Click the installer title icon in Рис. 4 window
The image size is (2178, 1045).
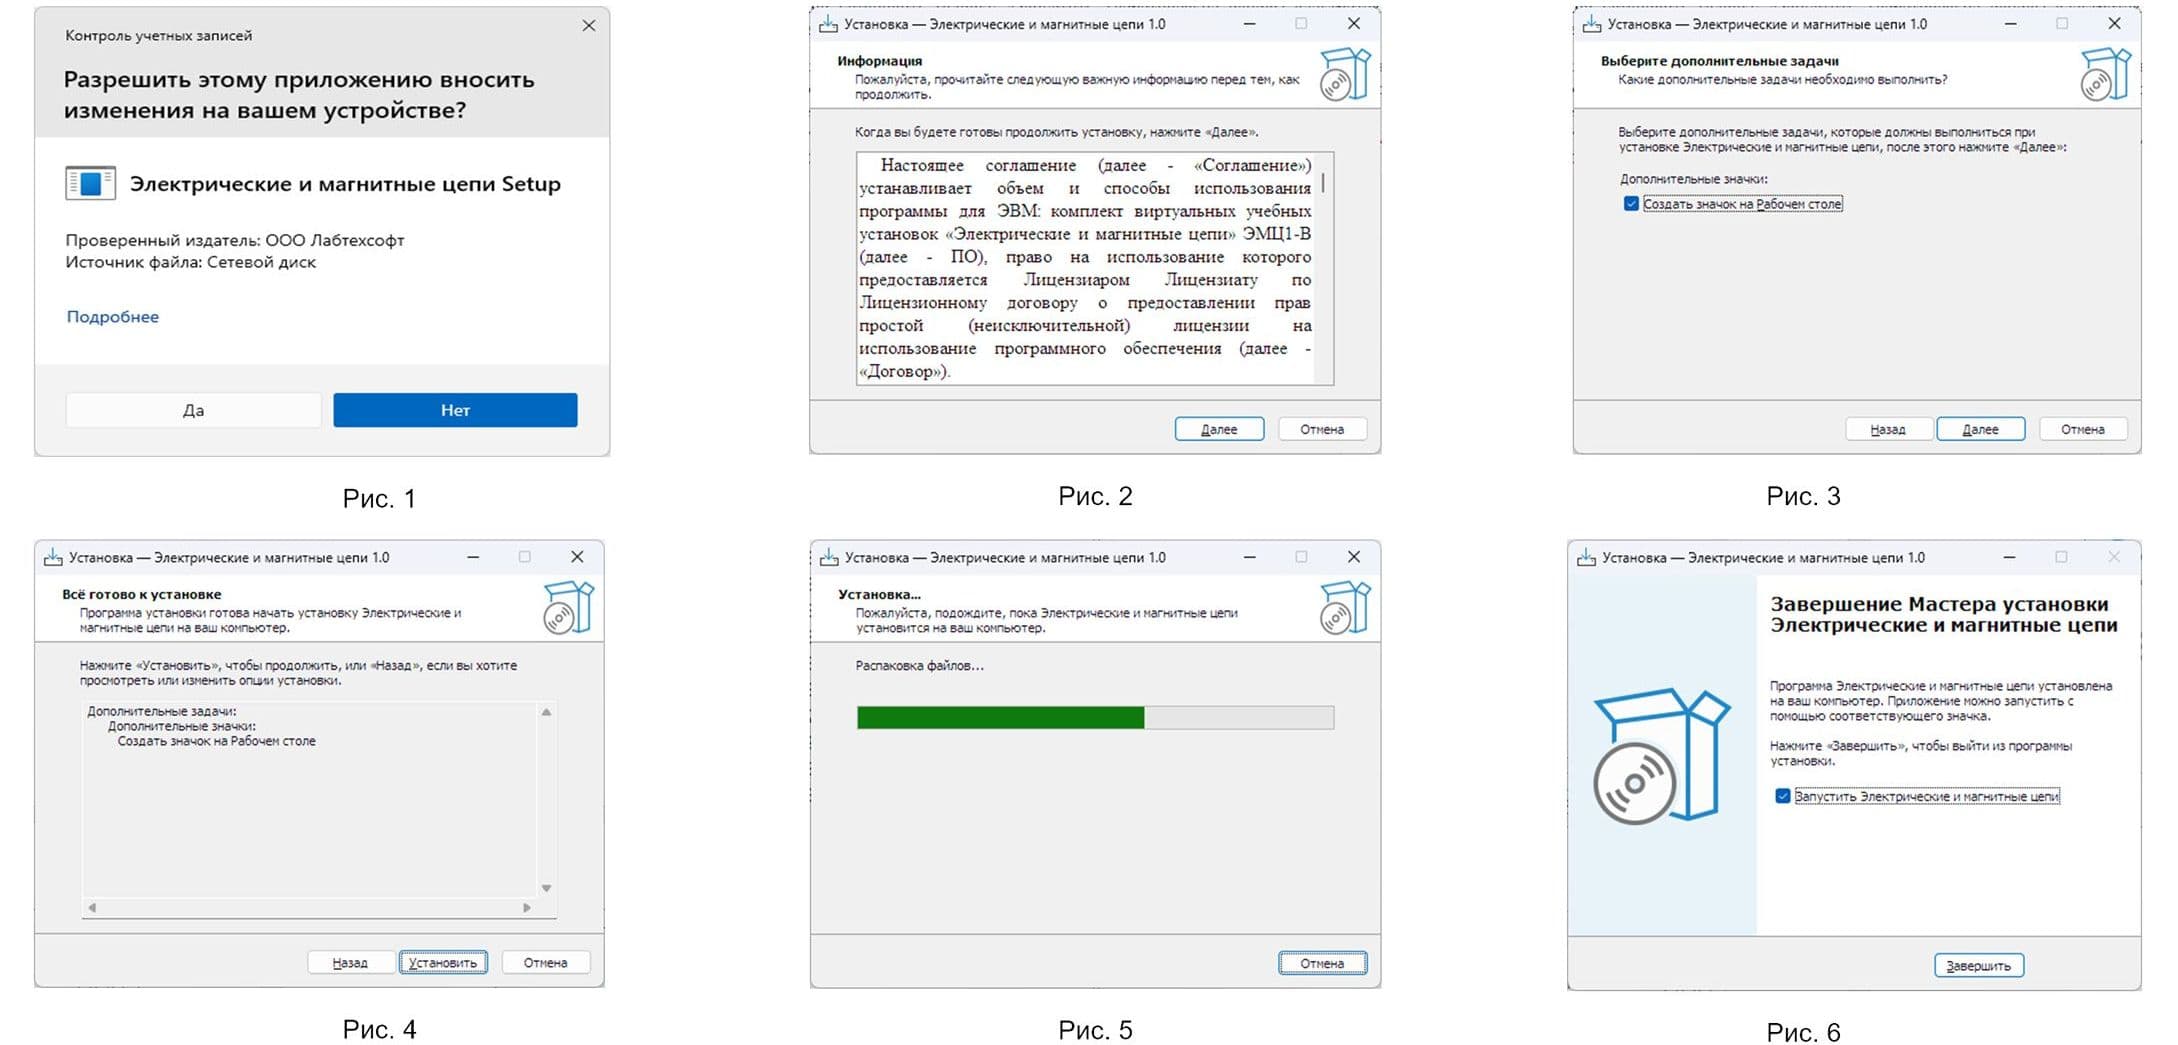[x=52, y=558]
